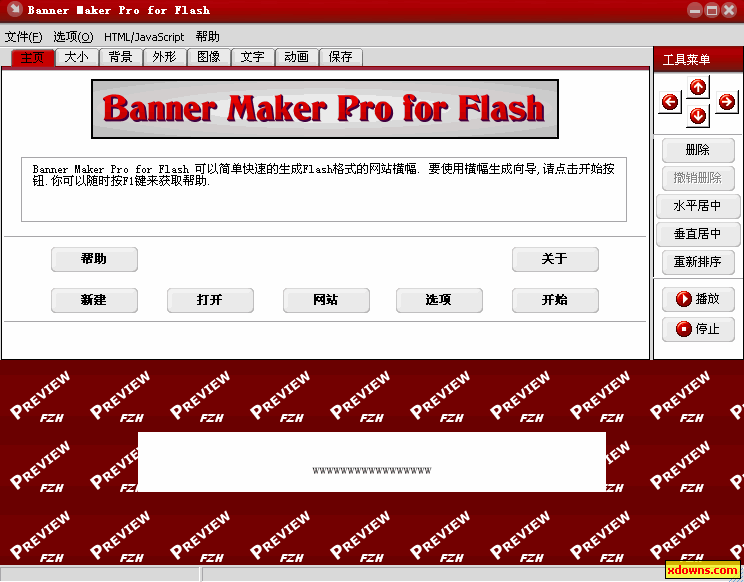This screenshot has height=582, width=744.
Task: Click the description text box
Action: (x=324, y=189)
